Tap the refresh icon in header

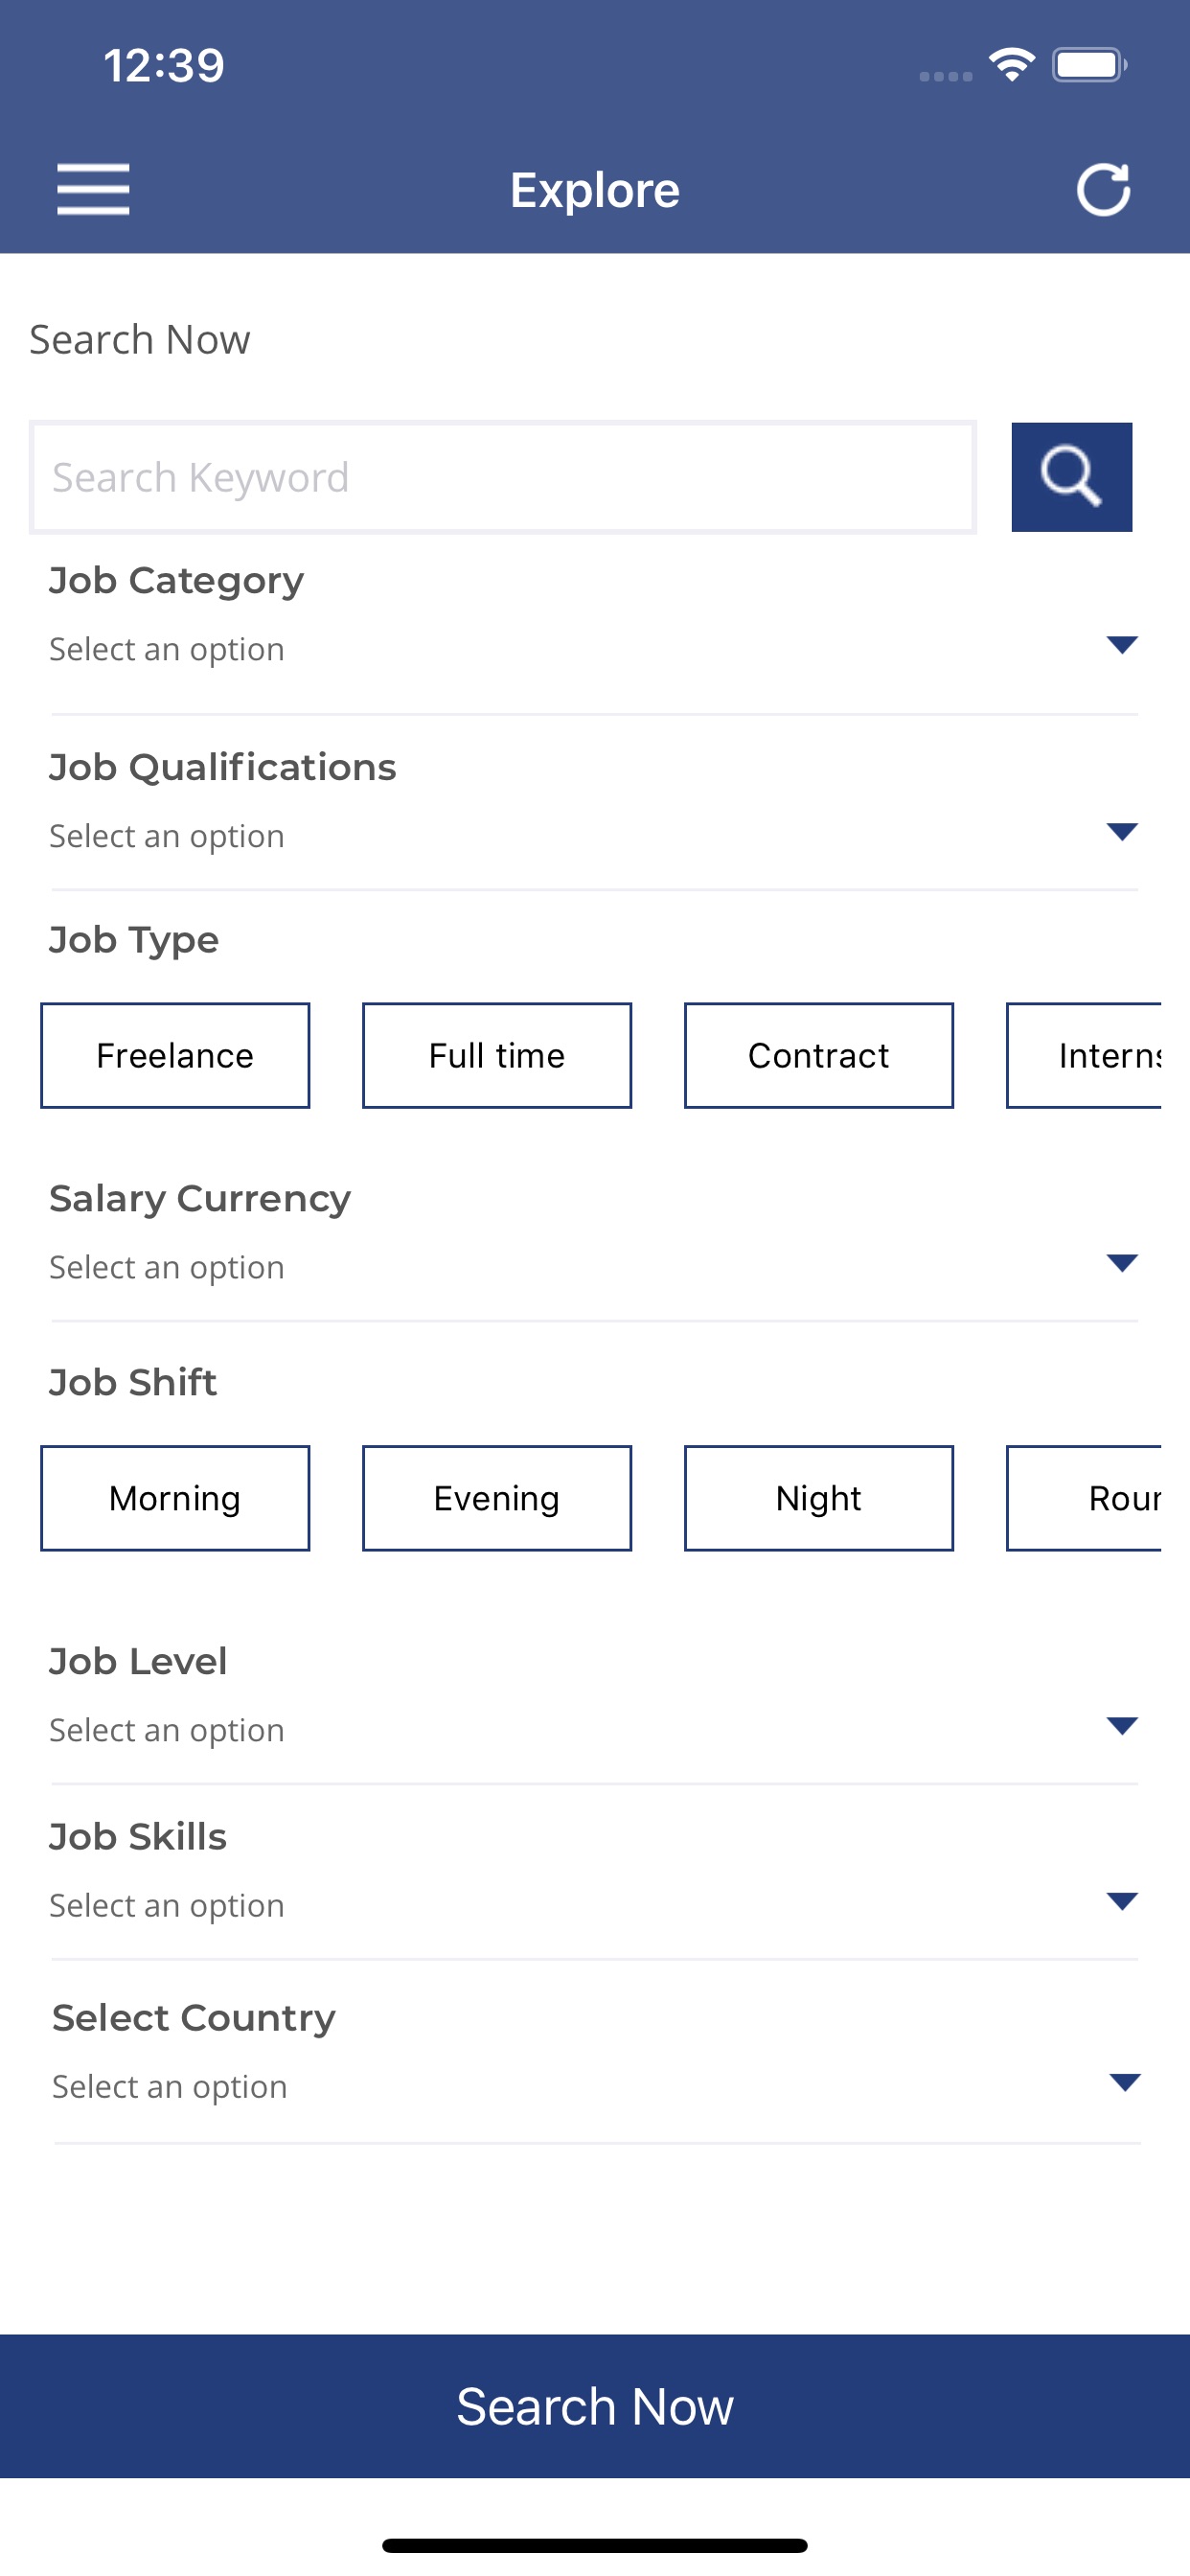[x=1103, y=189]
